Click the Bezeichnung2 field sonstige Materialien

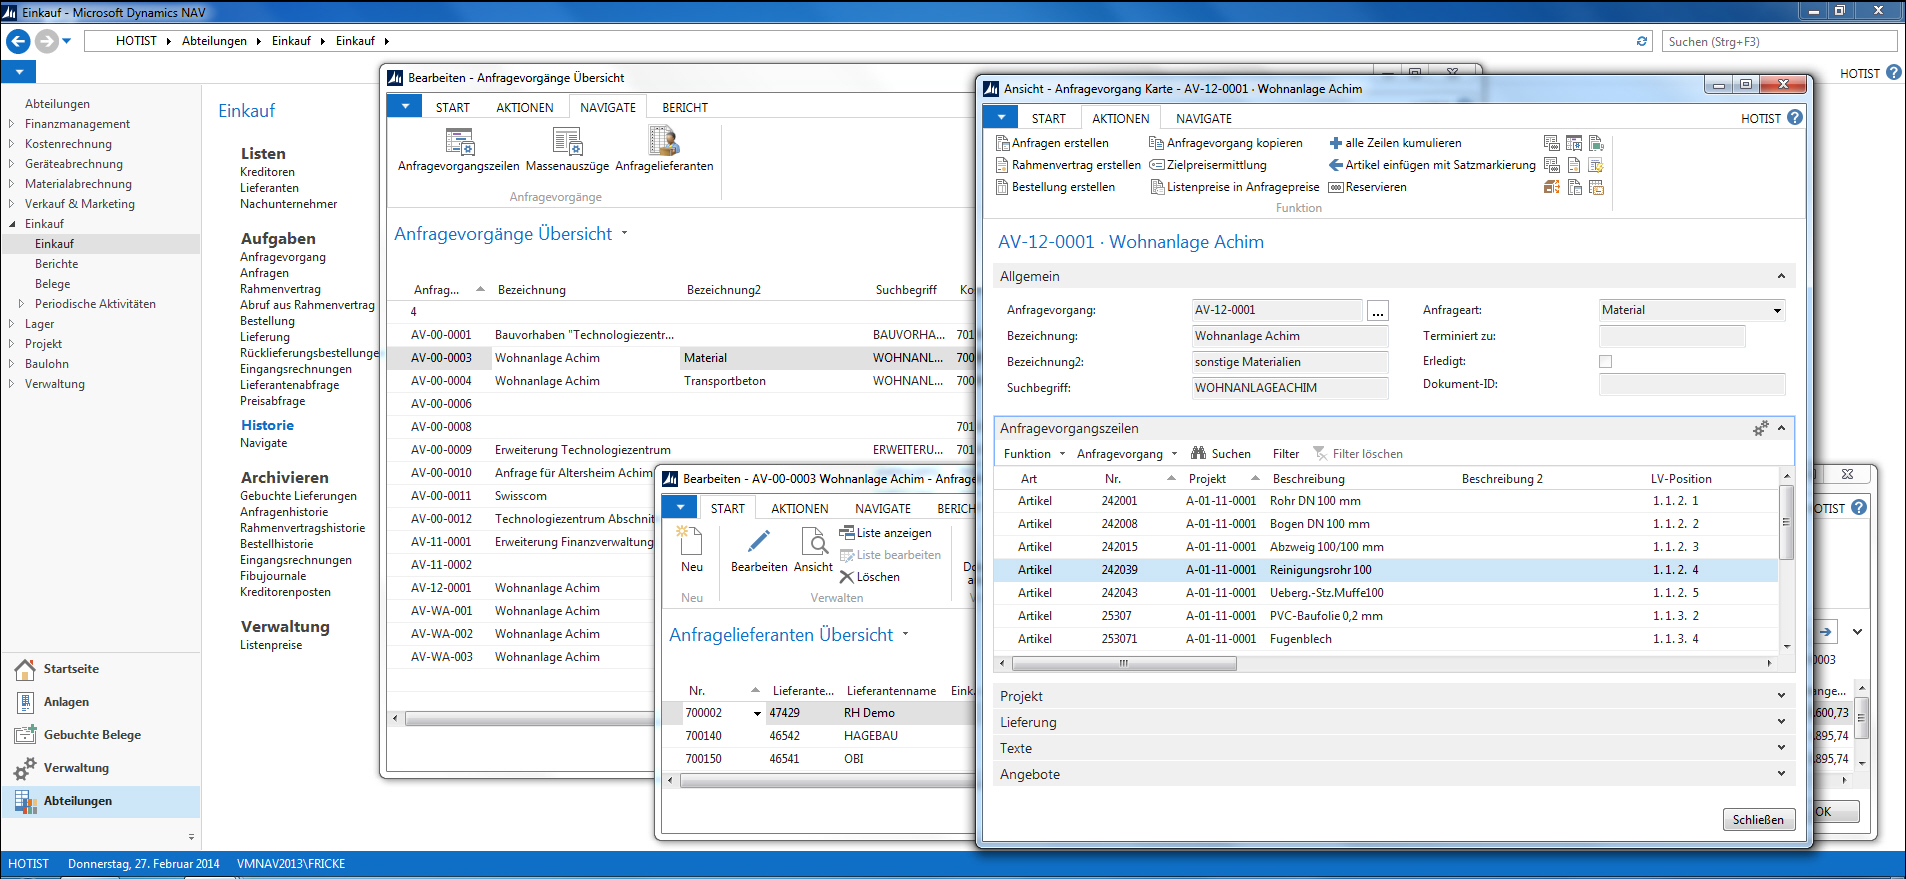pos(1290,362)
